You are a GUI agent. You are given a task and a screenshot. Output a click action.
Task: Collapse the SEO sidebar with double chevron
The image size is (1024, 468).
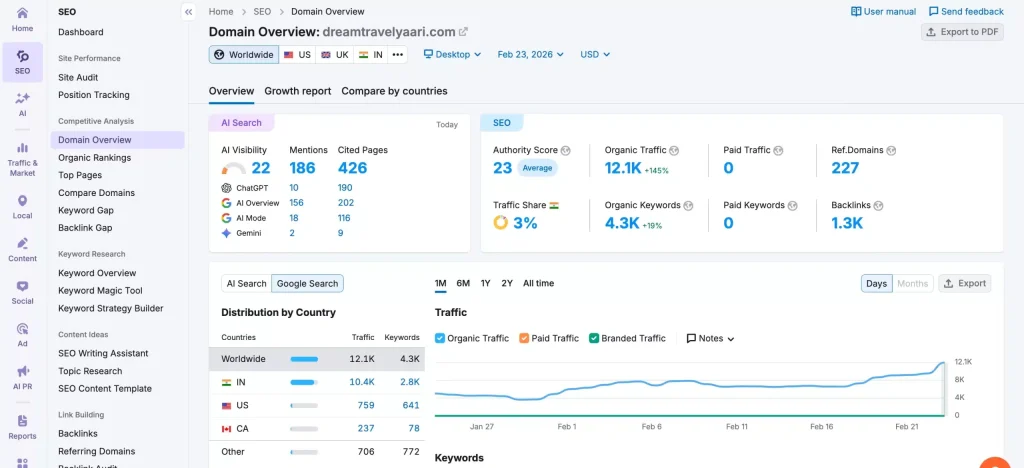click(x=188, y=12)
